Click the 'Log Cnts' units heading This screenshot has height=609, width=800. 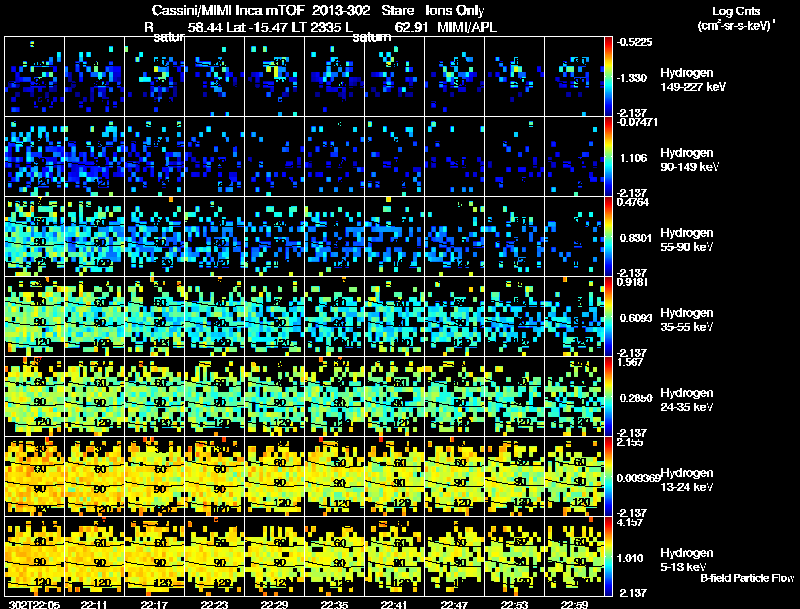(x=735, y=11)
